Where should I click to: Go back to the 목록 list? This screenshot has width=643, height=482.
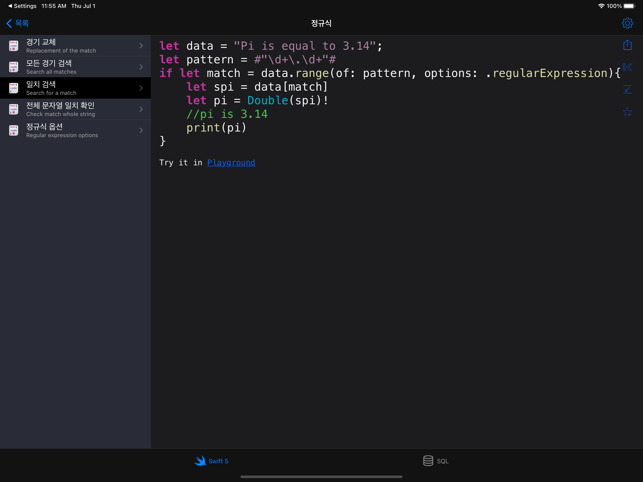pos(18,23)
